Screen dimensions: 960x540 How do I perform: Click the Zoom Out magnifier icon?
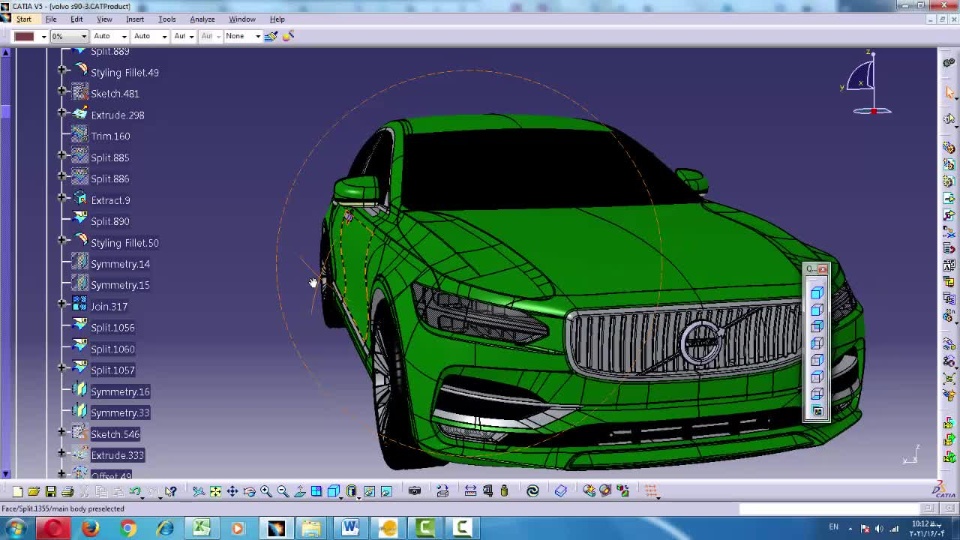tap(283, 491)
